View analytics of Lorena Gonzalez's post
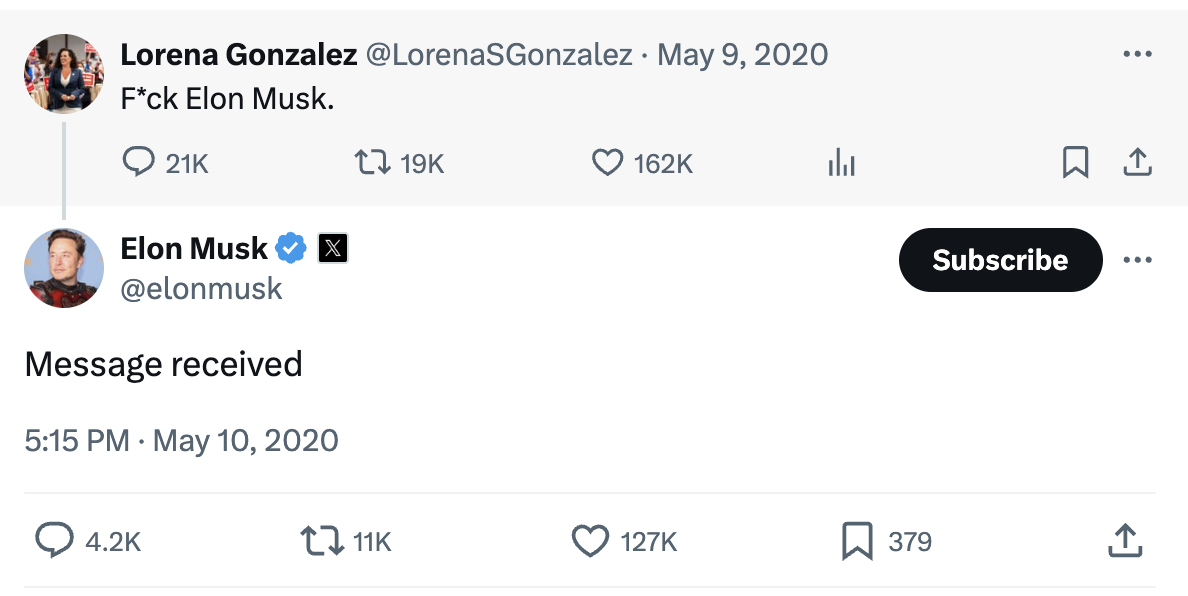1188x596 pixels. tap(841, 163)
